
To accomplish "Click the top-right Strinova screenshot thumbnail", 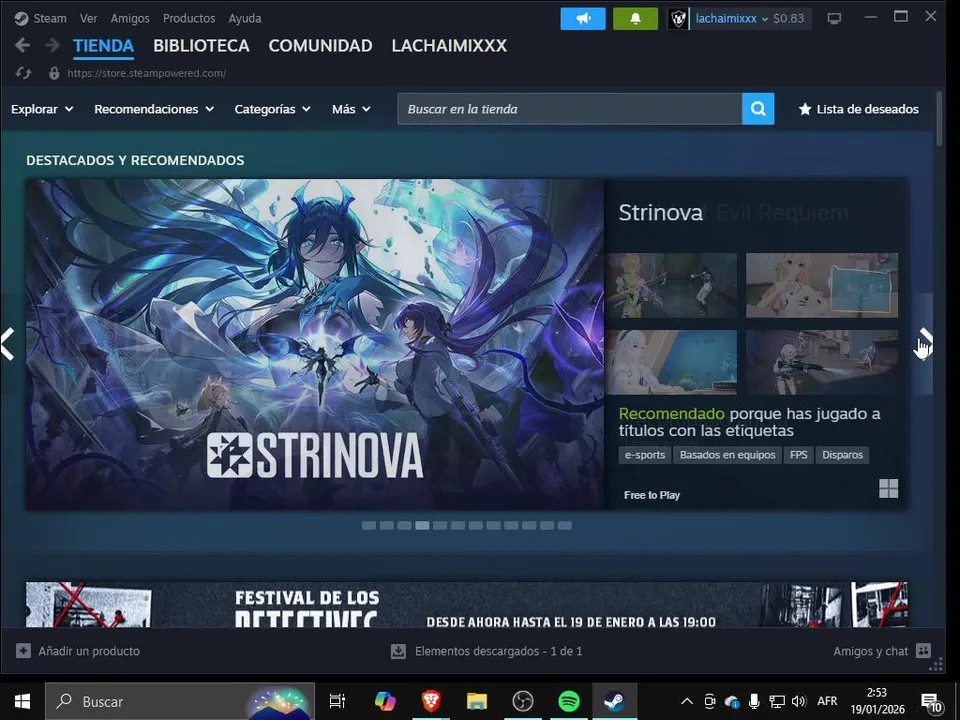I will coord(822,285).
